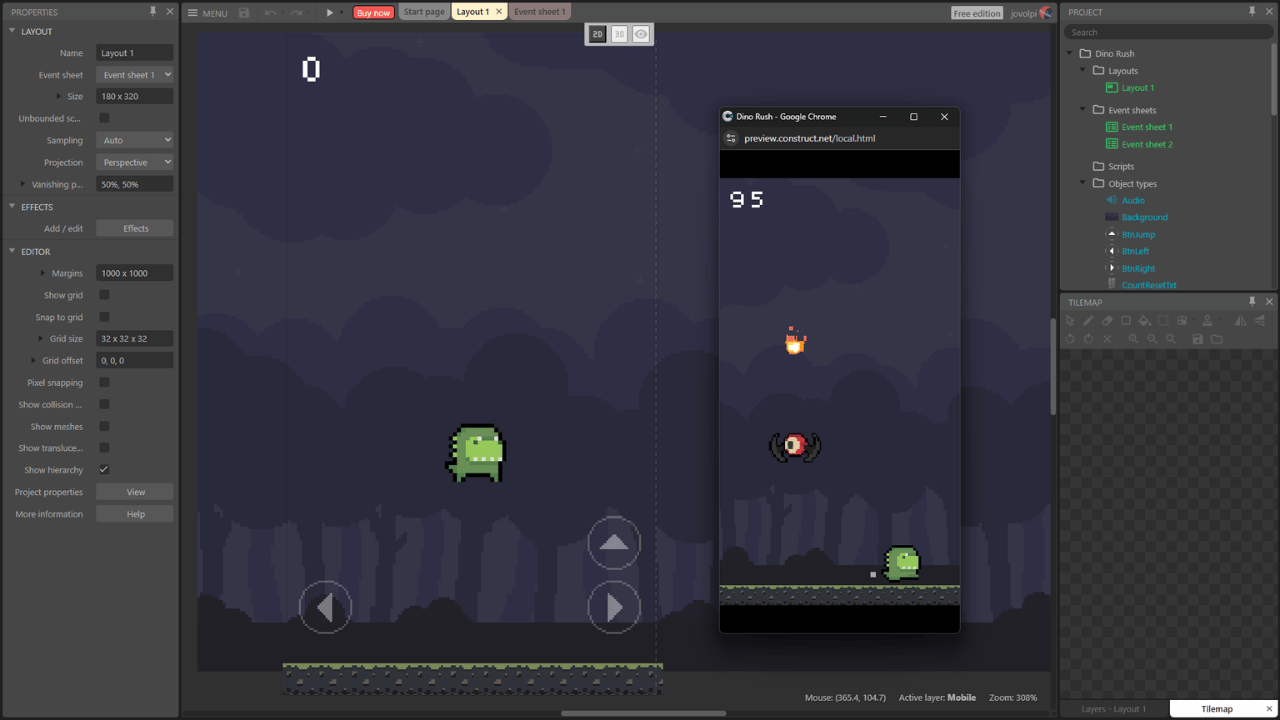Switch viewport to 2D view mode
This screenshot has height=720, width=1280.
pyautogui.click(x=597, y=34)
